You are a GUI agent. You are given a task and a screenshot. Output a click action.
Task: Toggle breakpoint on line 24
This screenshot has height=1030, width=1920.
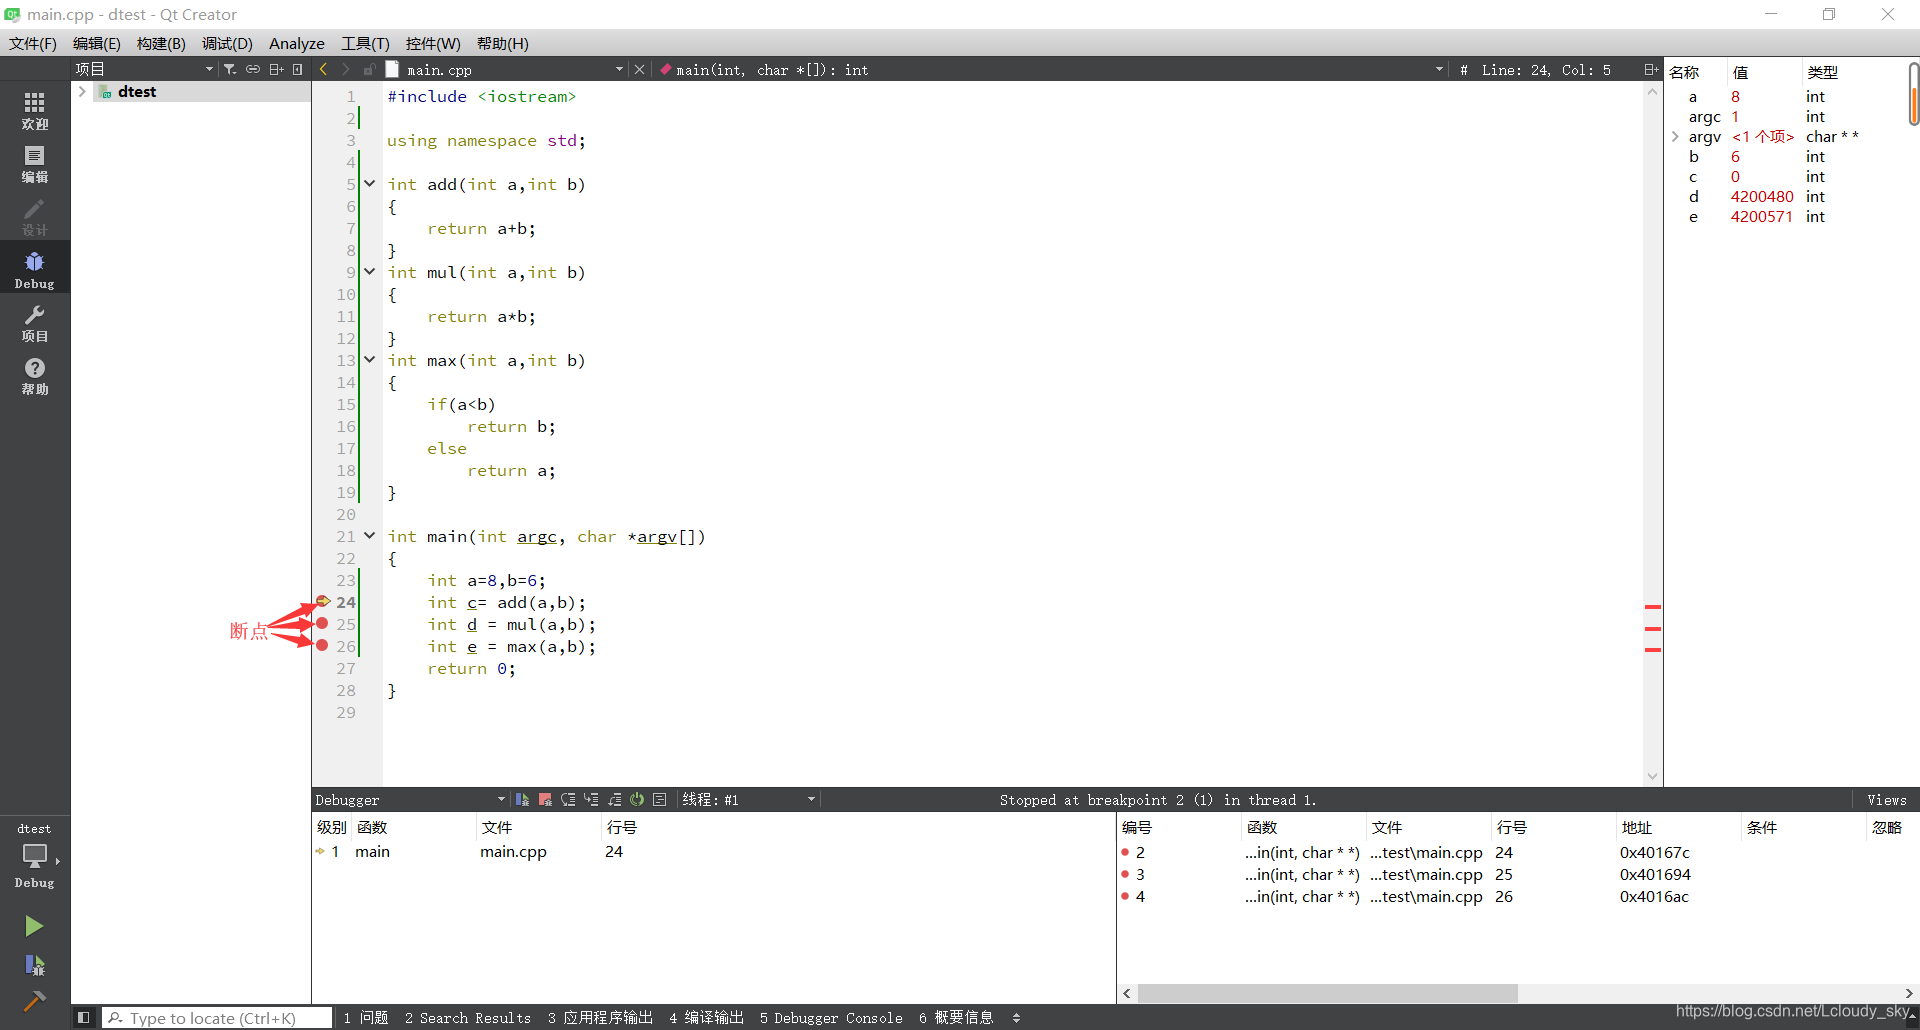[x=323, y=601]
